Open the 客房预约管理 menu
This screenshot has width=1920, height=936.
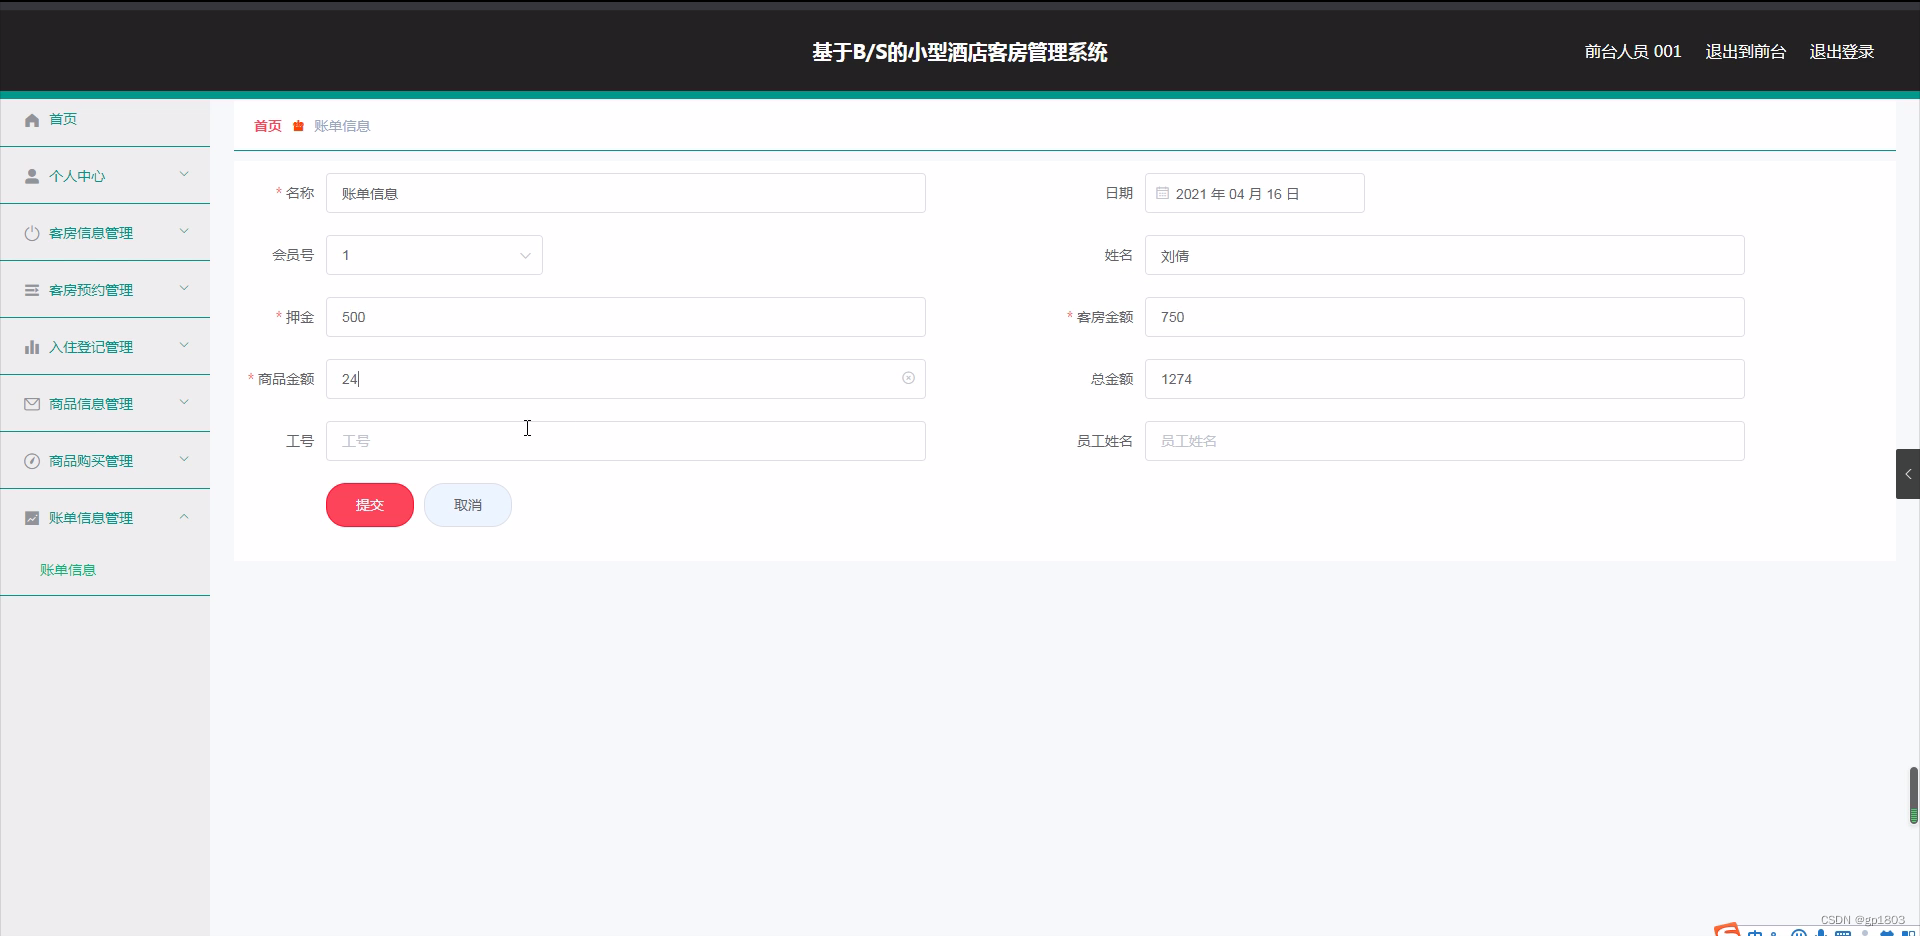click(105, 290)
